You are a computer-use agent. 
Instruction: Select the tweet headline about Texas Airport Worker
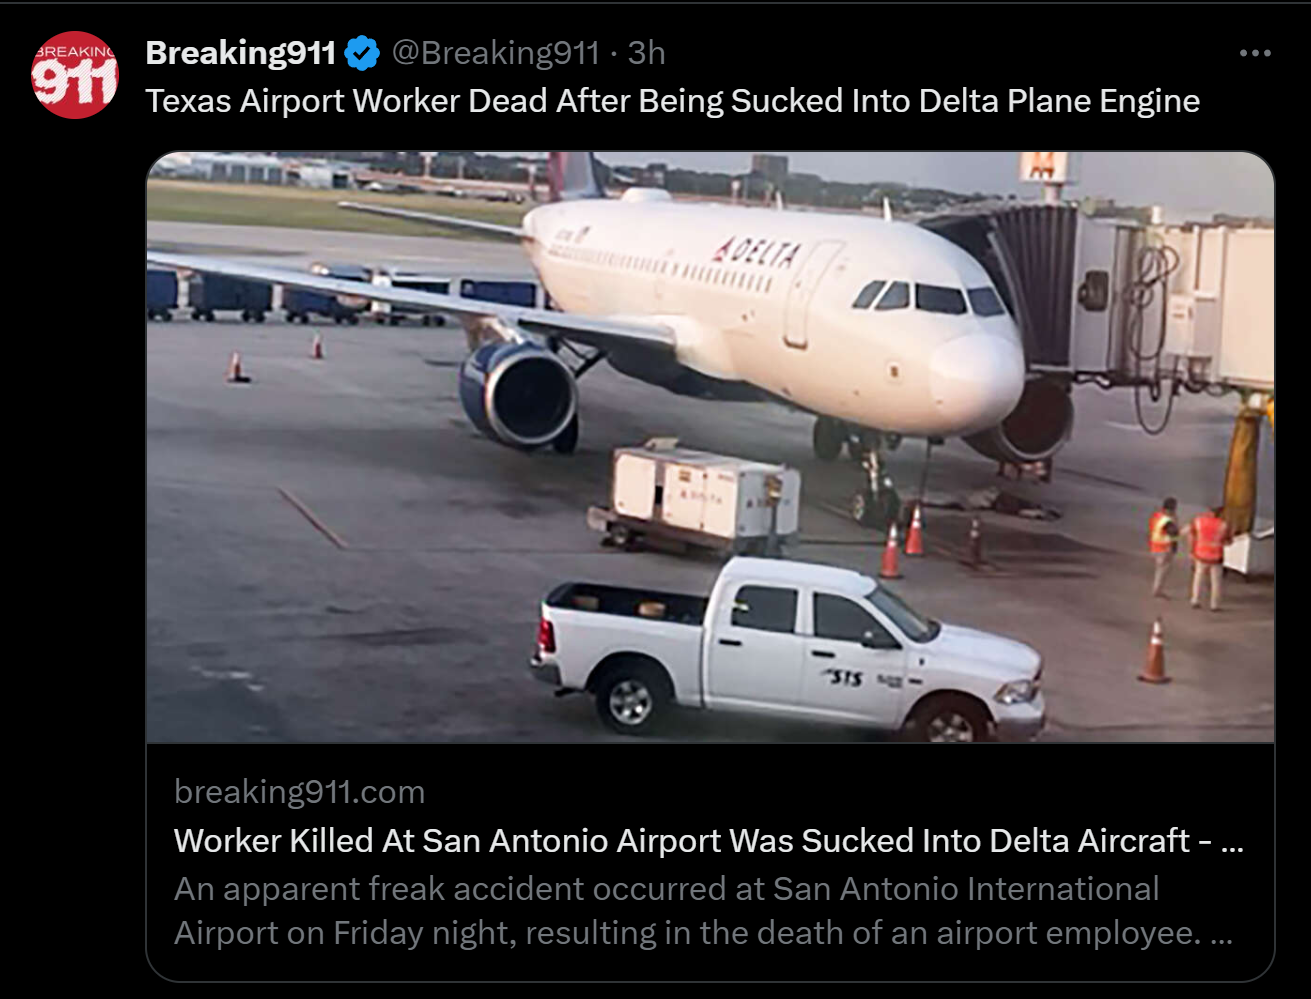(673, 101)
